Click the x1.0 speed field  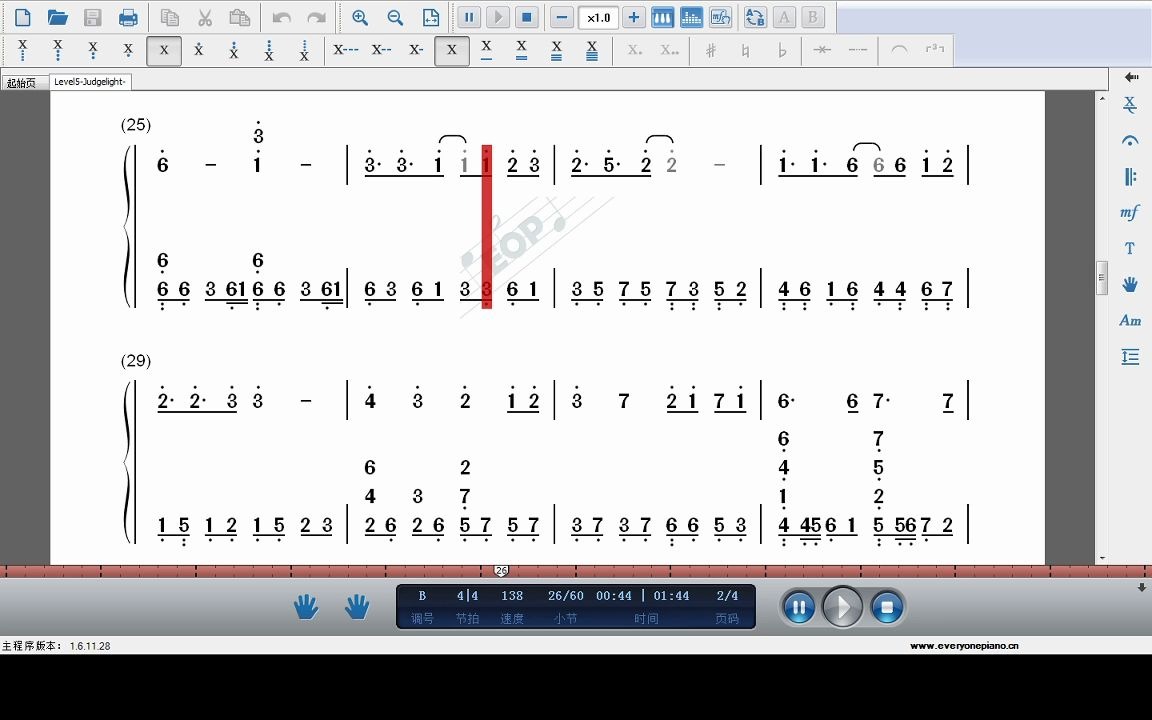point(598,18)
